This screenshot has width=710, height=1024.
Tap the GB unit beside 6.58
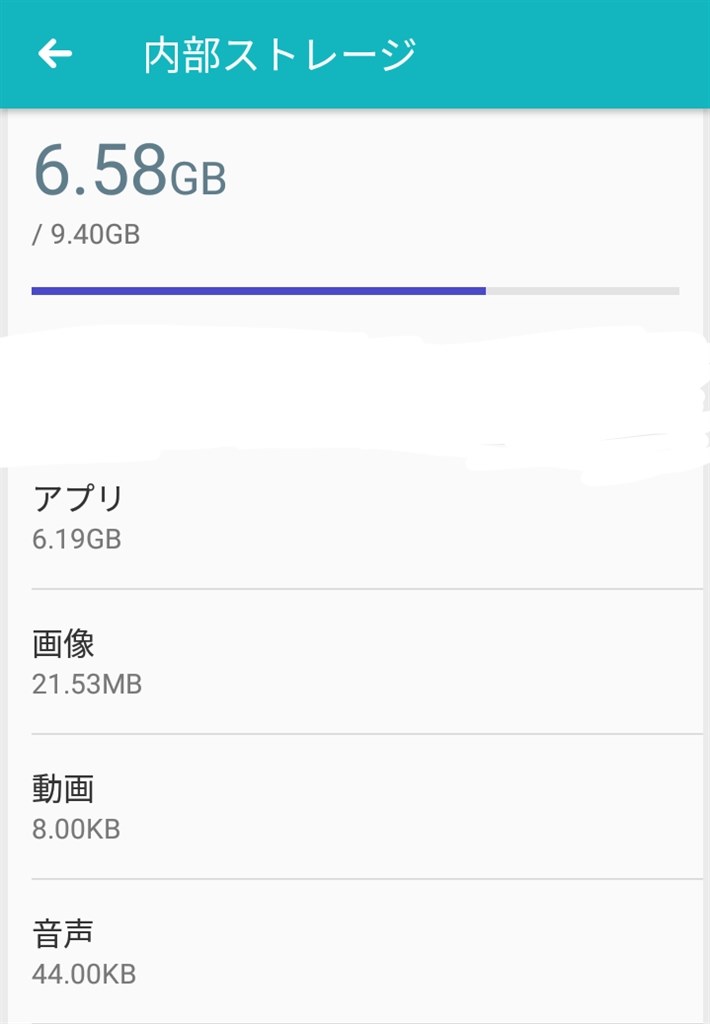(198, 178)
